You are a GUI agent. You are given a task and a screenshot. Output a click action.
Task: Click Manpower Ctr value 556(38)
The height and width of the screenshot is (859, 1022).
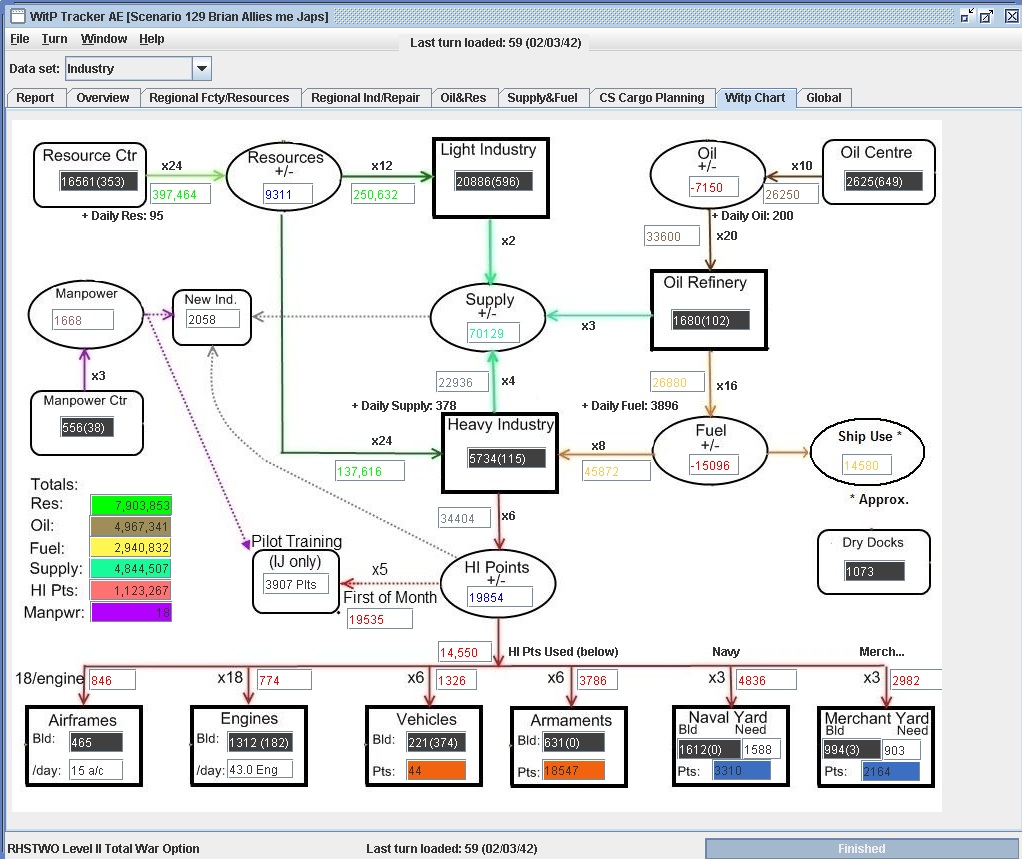coord(87,428)
